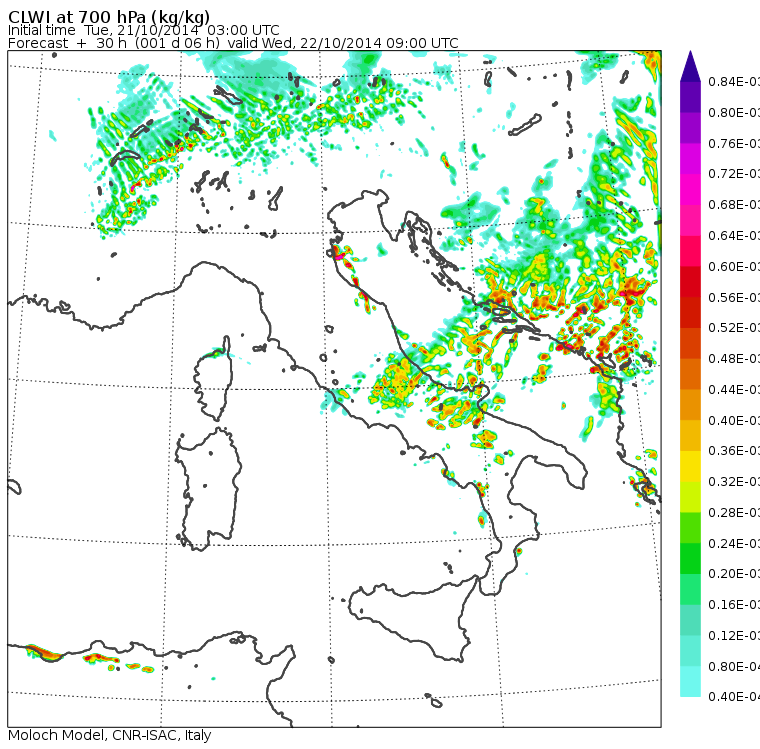Click the 0.84E-03 legend label
Image resolution: width=760 pixels, height=749 pixels.
(734, 81)
